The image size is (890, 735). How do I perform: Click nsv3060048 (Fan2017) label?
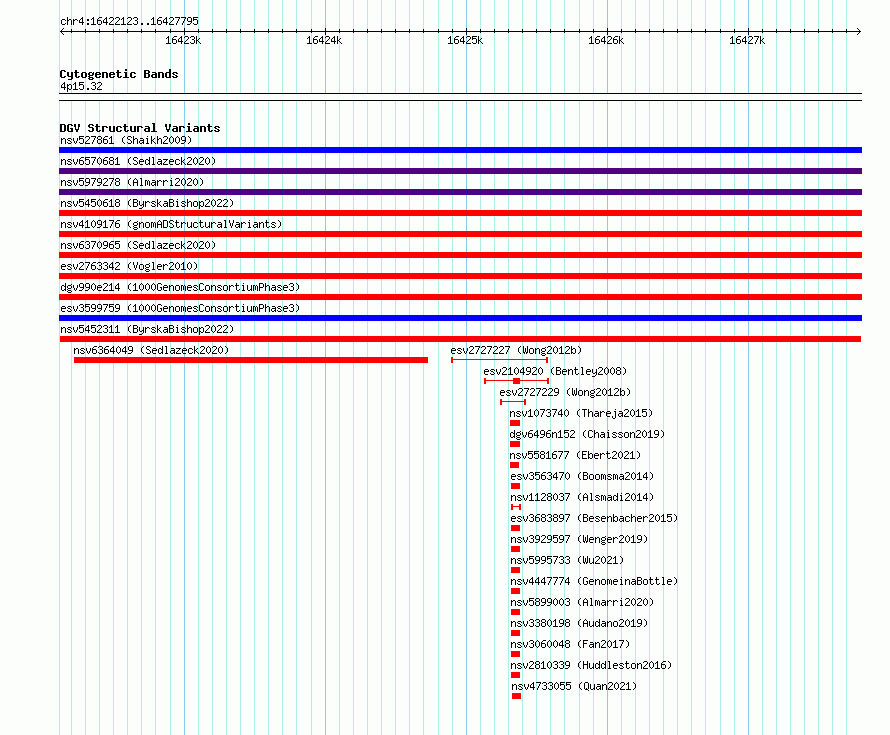[x=570, y=644]
